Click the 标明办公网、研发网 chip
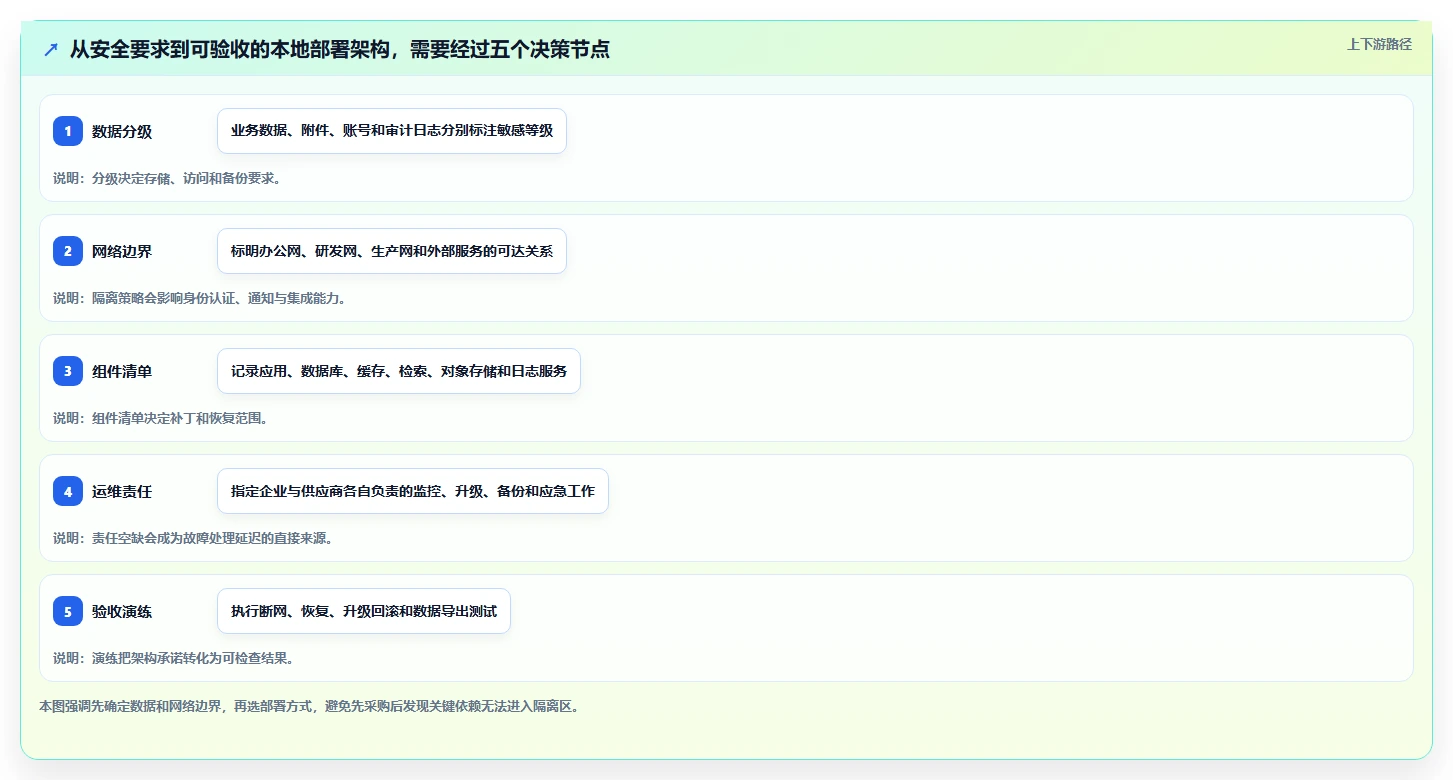The image size is (1453, 780). pyautogui.click(x=392, y=251)
